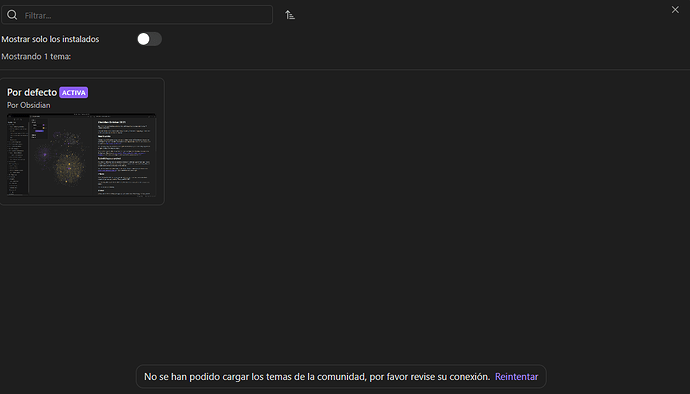Image resolution: width=690 pixels, height=394 pixels.
Task: Click the Filtrar search field
Action: coord(137,15)
